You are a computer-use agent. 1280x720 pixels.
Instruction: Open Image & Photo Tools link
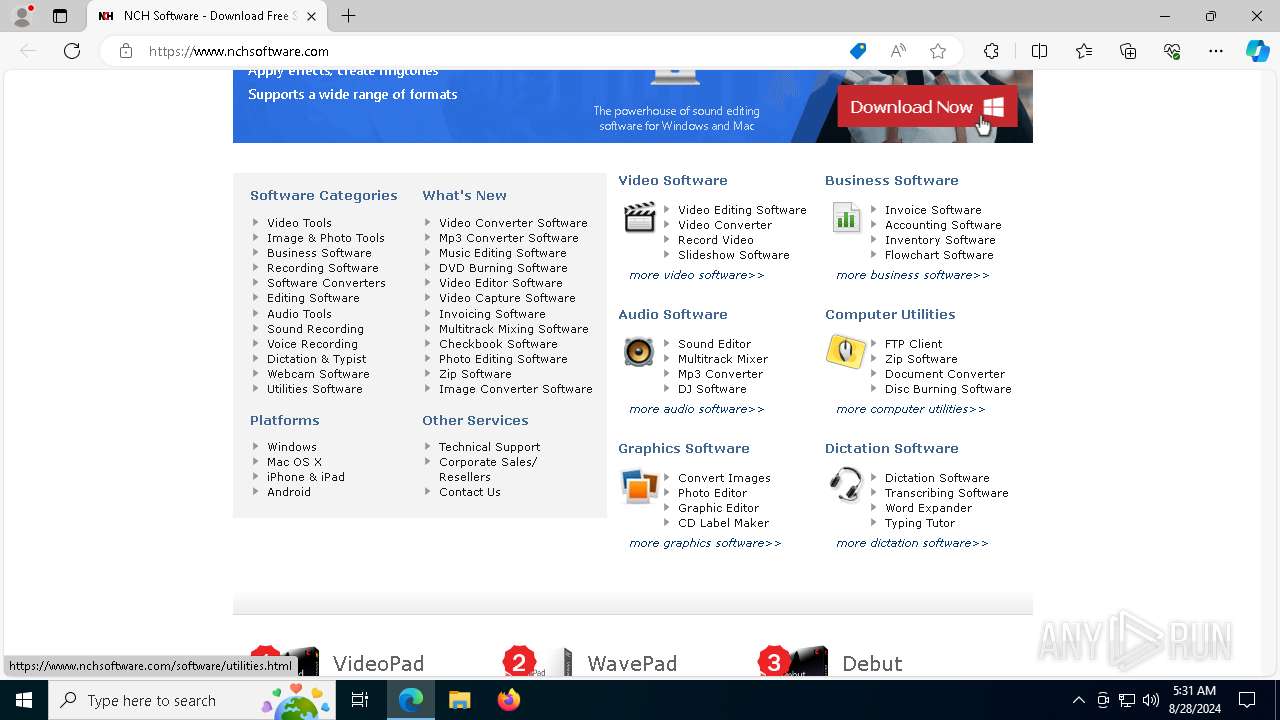[326, 238]
